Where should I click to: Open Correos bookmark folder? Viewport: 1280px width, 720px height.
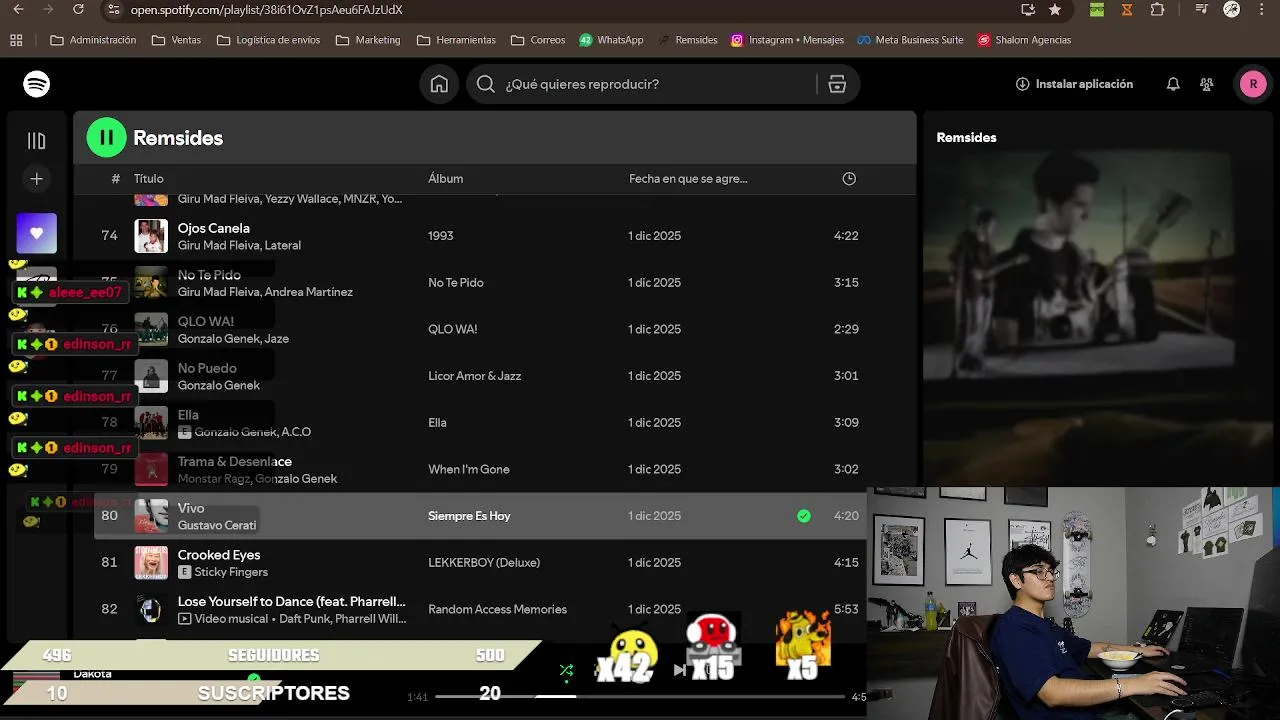pyautogui.click(x=538, y=40)
